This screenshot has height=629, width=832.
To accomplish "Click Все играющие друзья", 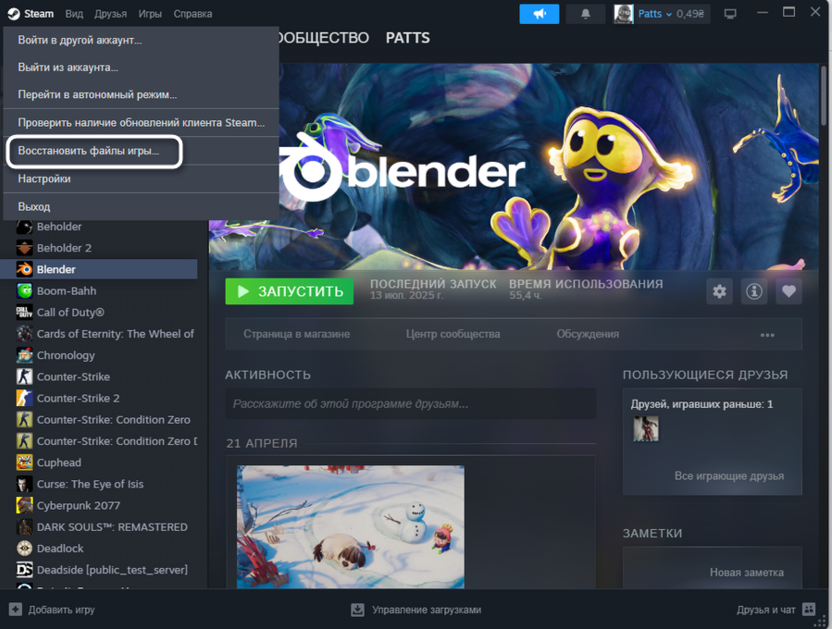I will point(729,476).
